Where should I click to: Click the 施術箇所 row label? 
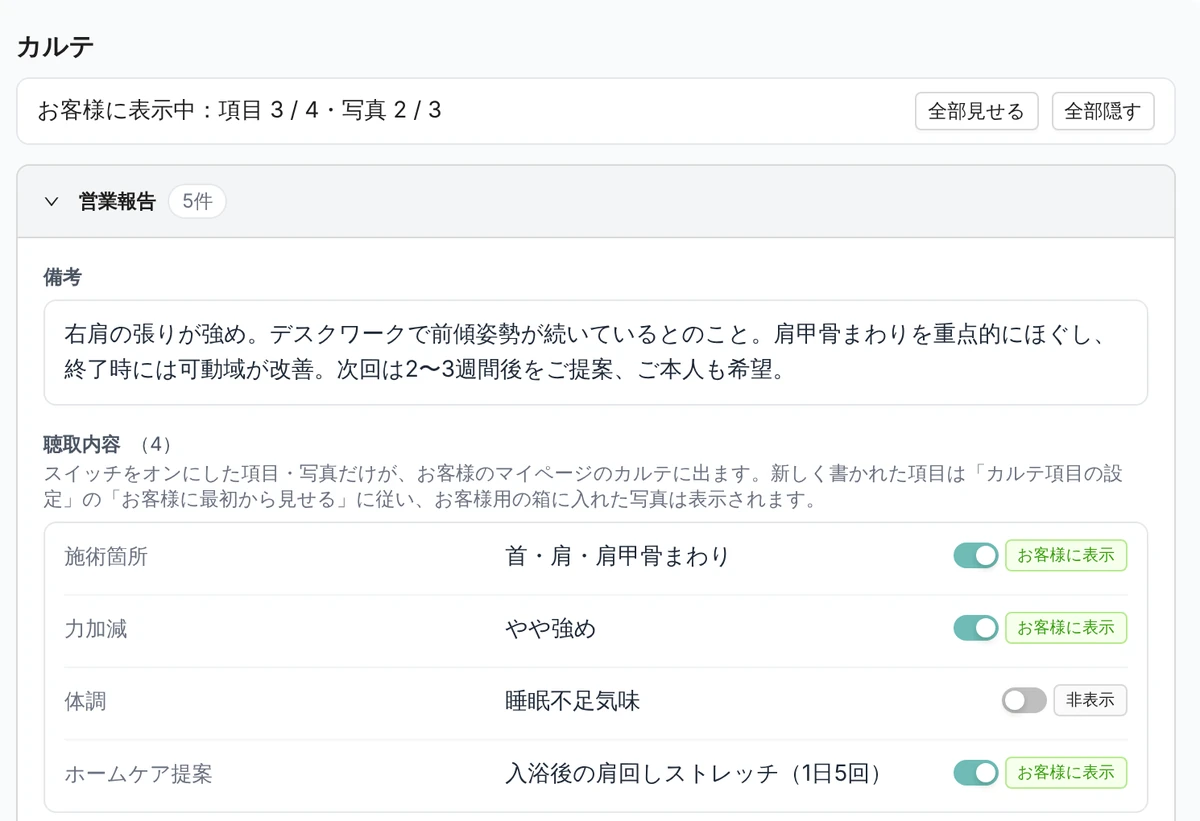click(x=106, y=557)
